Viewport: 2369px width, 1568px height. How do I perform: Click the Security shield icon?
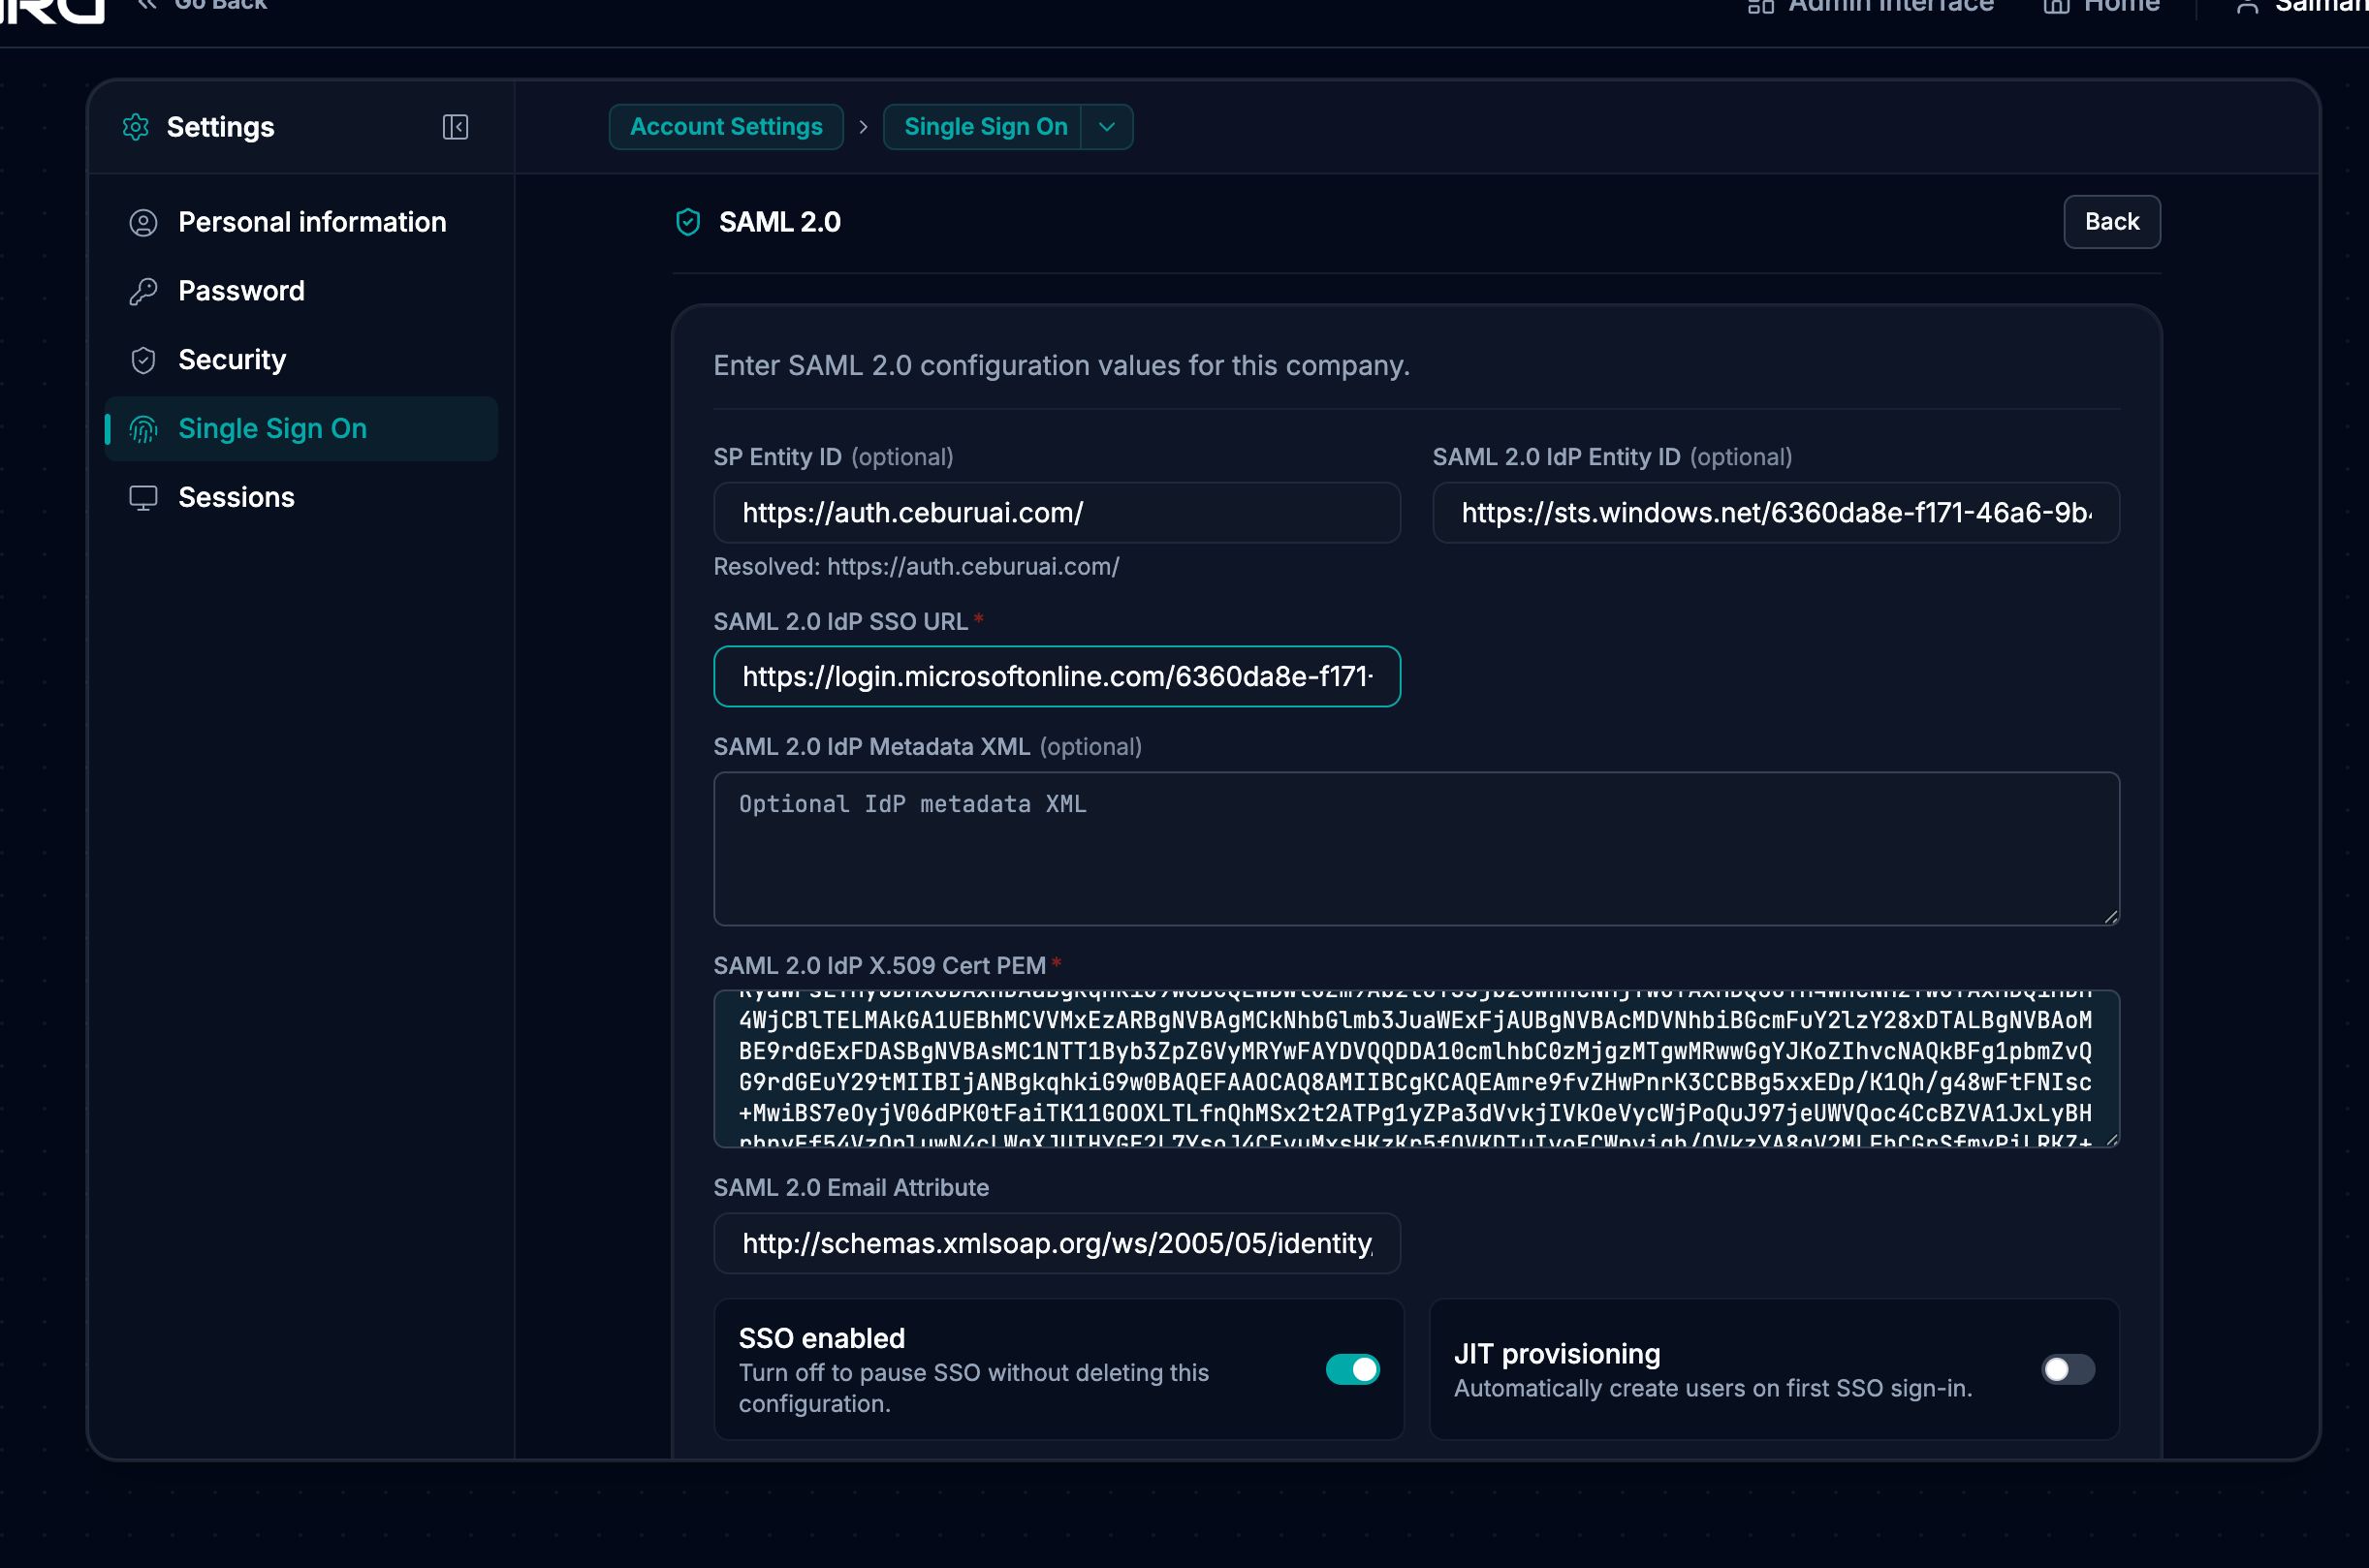pos(144,360)
